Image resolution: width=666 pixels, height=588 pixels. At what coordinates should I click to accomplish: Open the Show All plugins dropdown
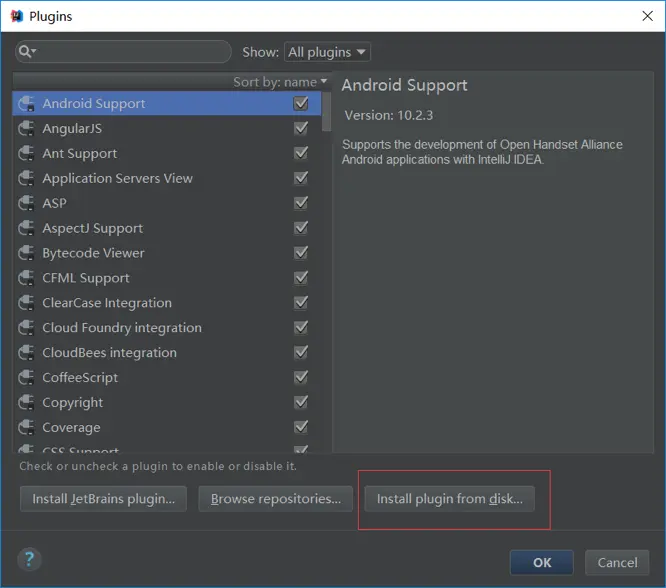(327, 52)
